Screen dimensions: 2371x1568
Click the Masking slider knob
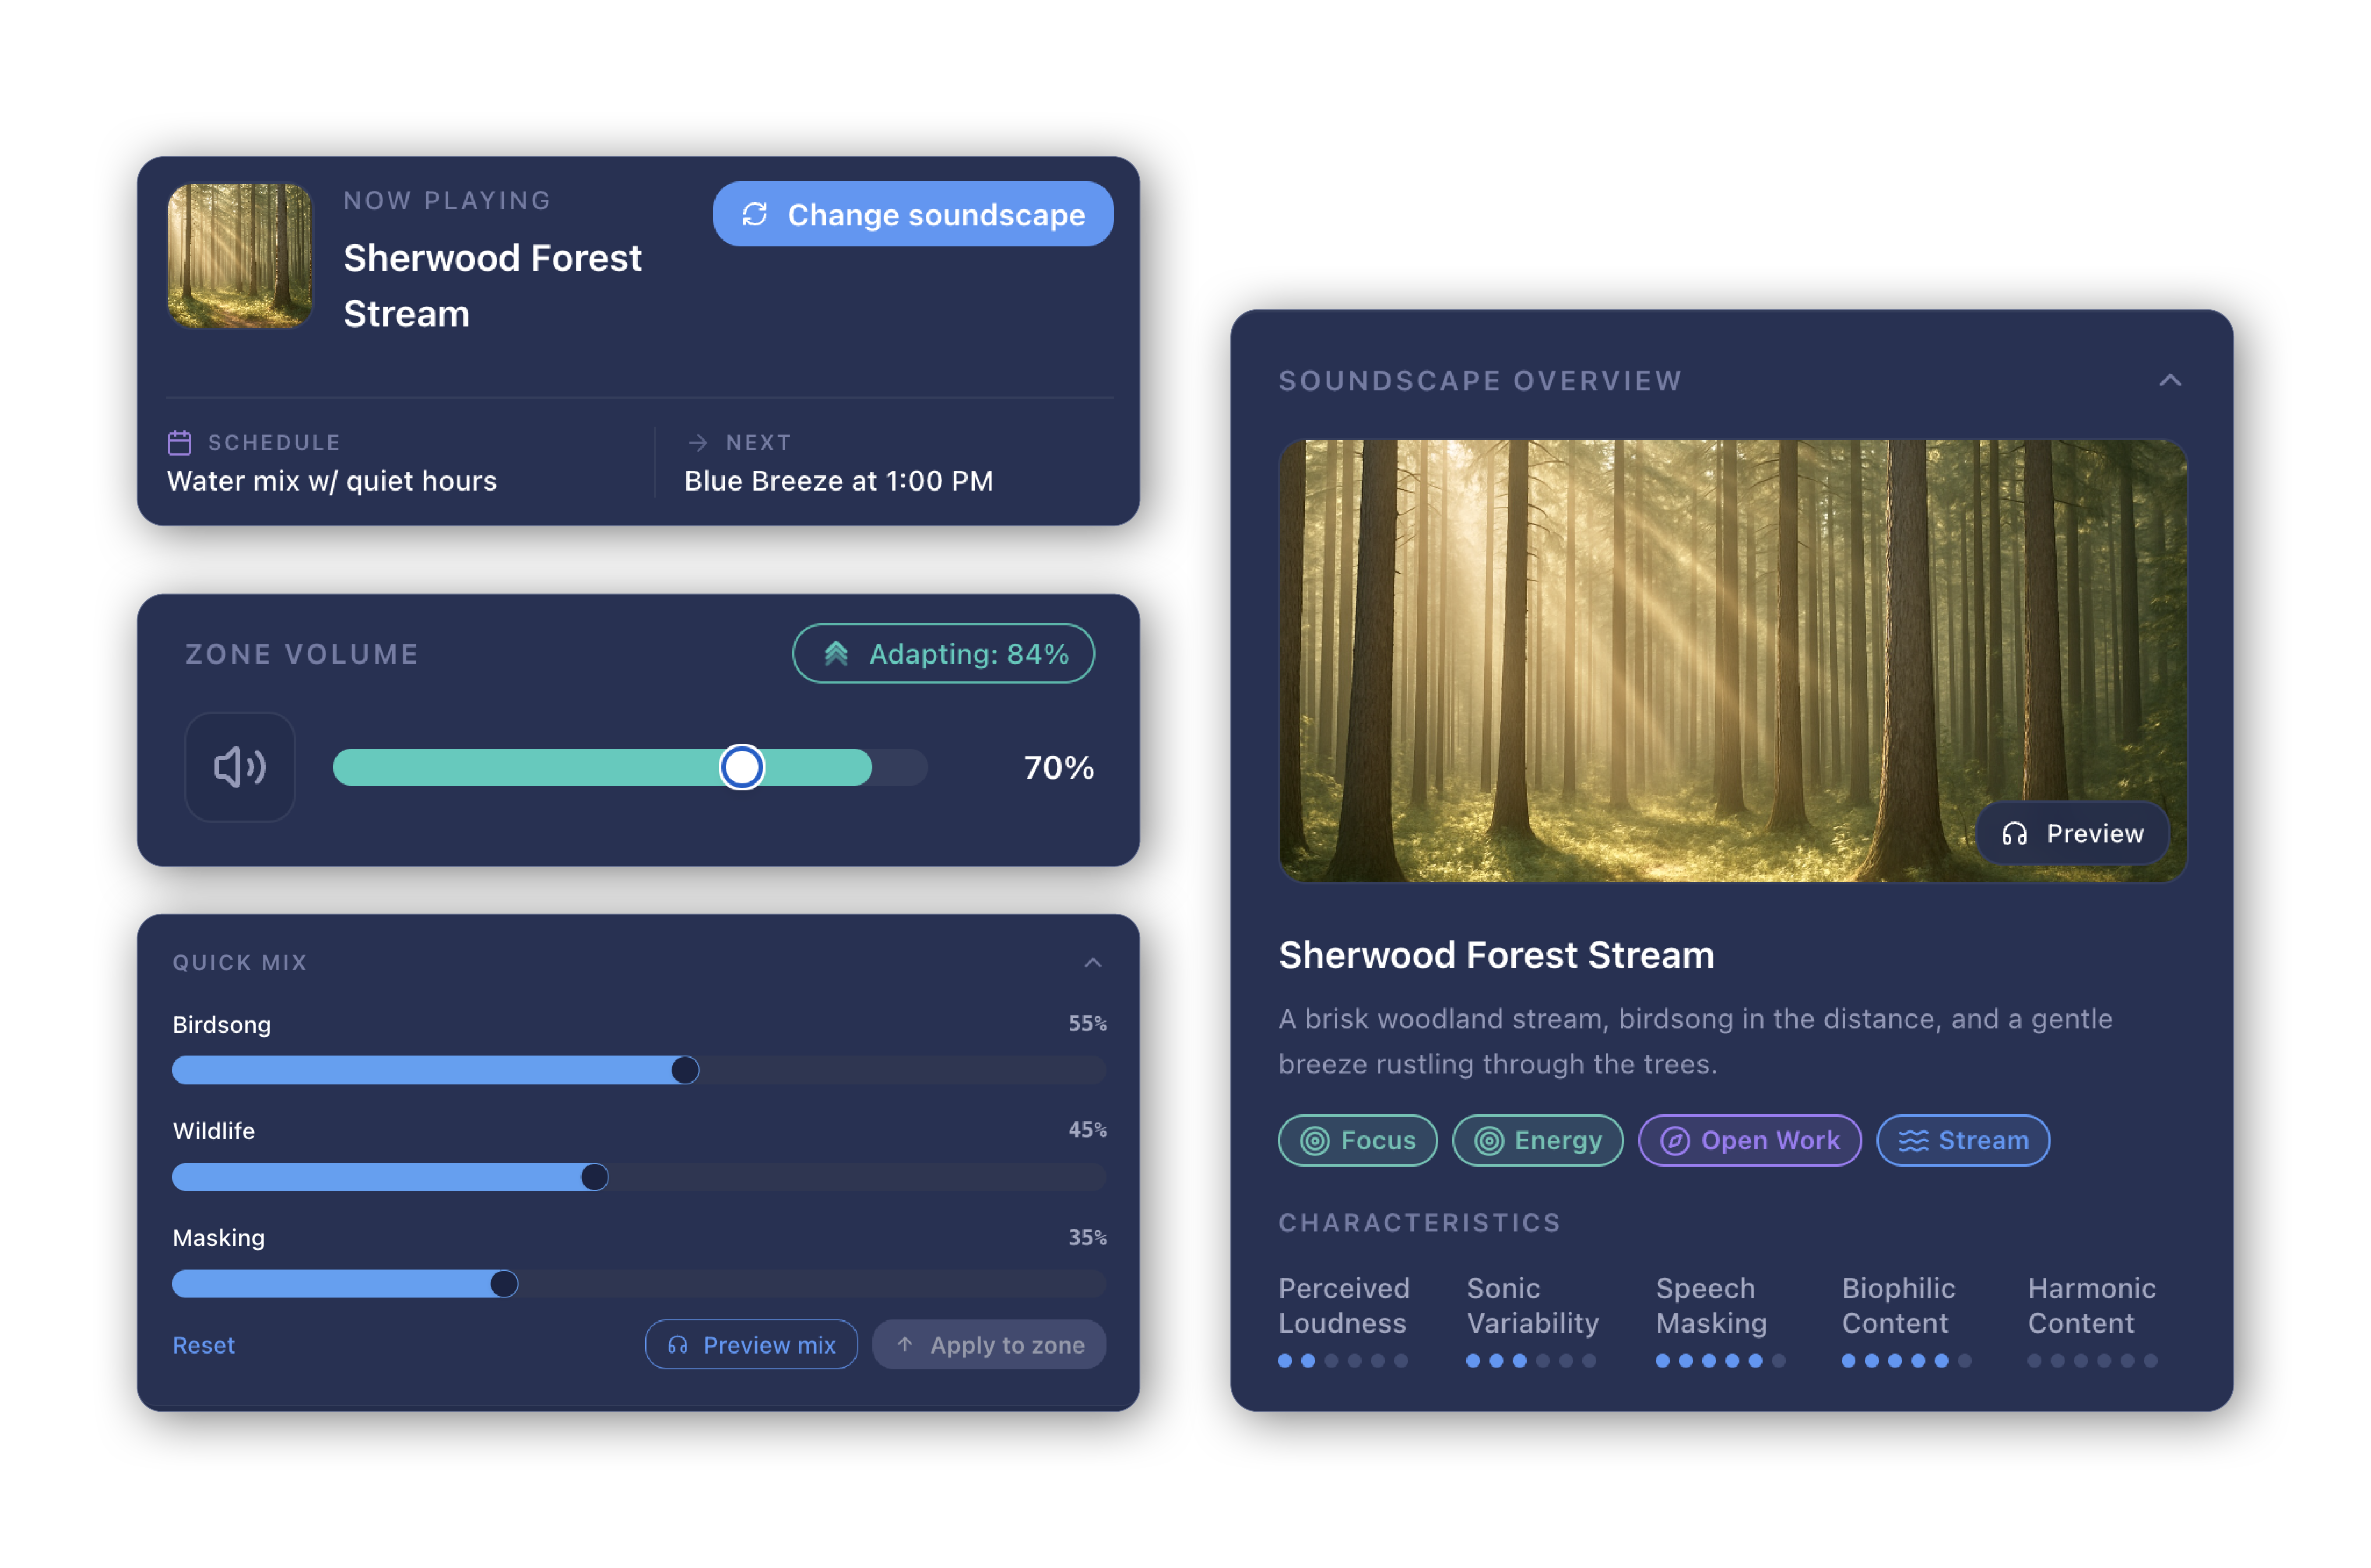tap(504, 1283)
